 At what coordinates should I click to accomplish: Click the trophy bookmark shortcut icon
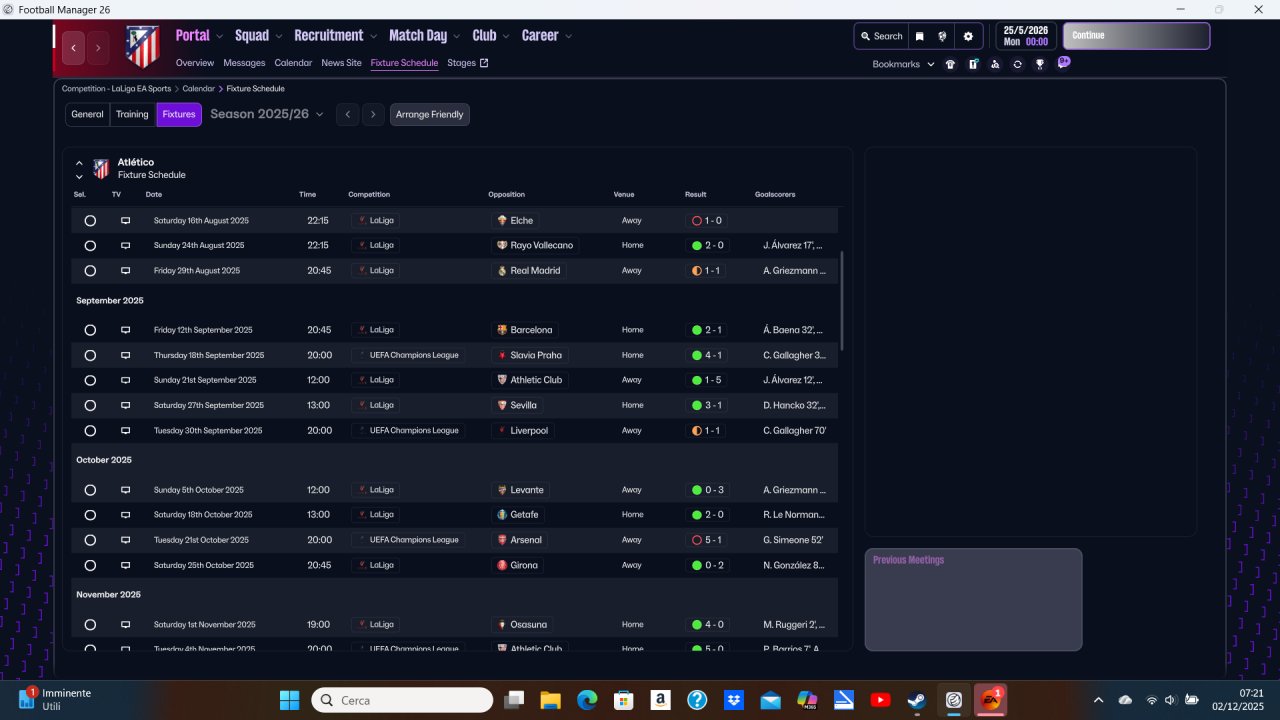click(x=1040, y=64)
